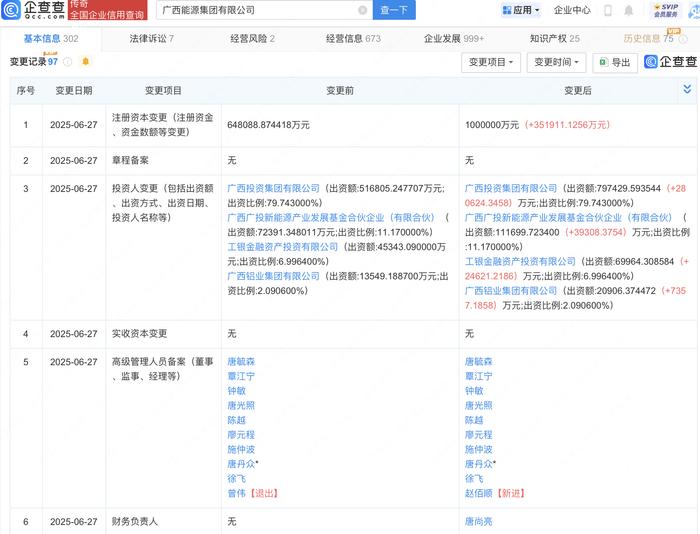Open 广西铝业集团有限公司 in 变更前 column

click(274, 276)
